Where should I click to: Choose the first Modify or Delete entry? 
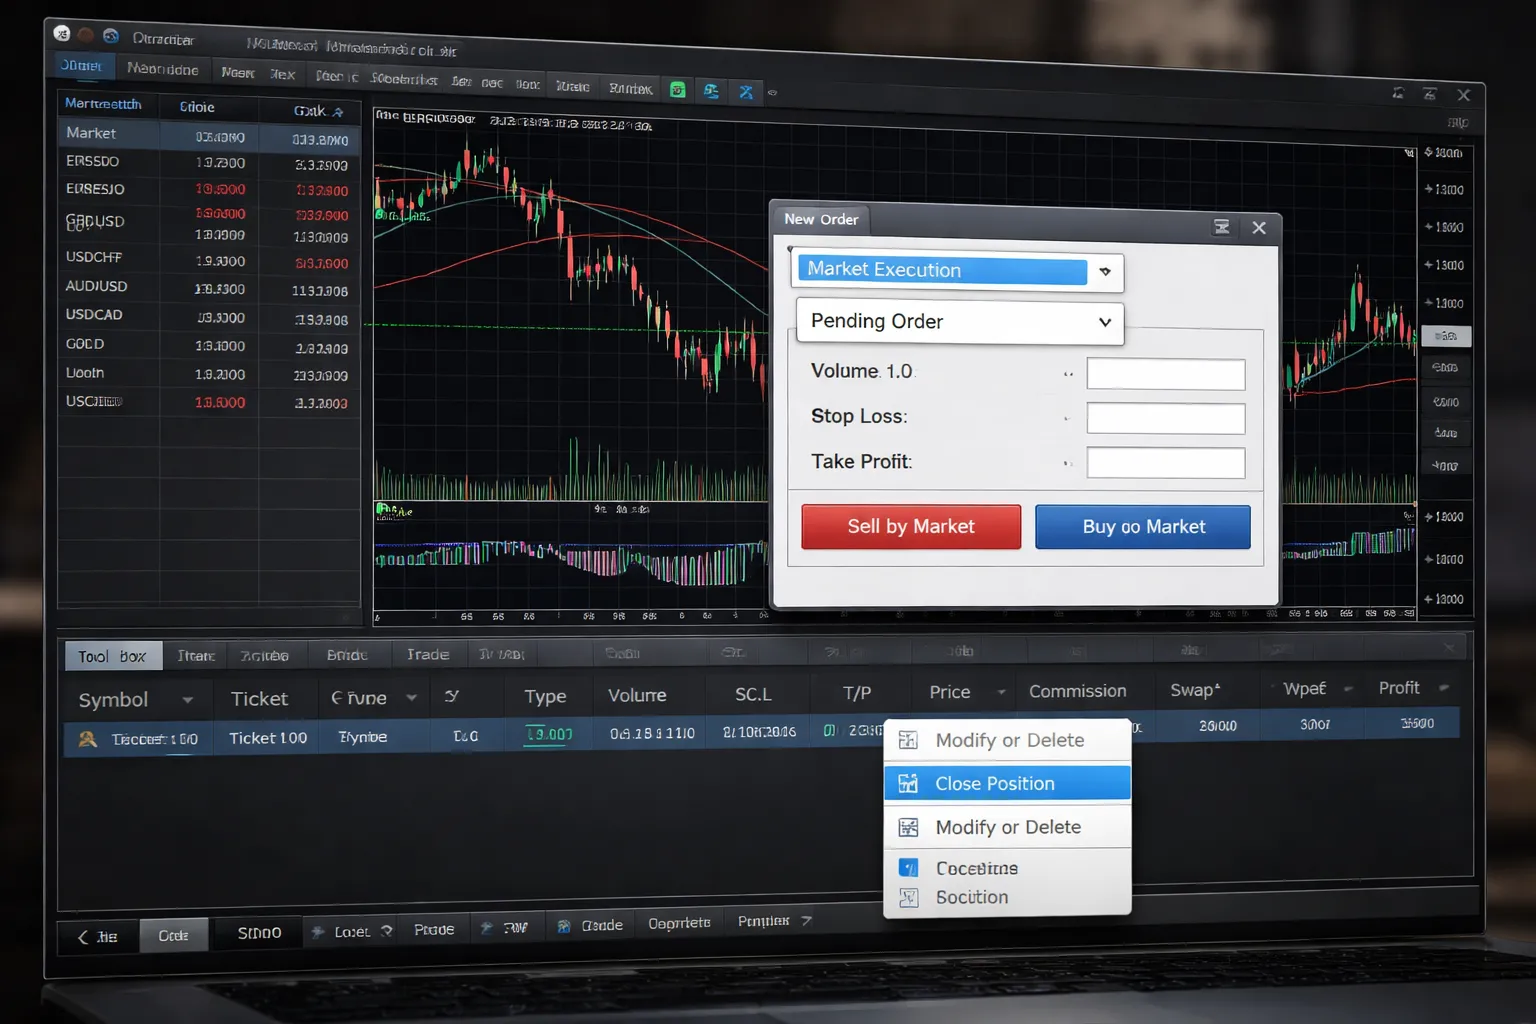(x=1007, y=740)
